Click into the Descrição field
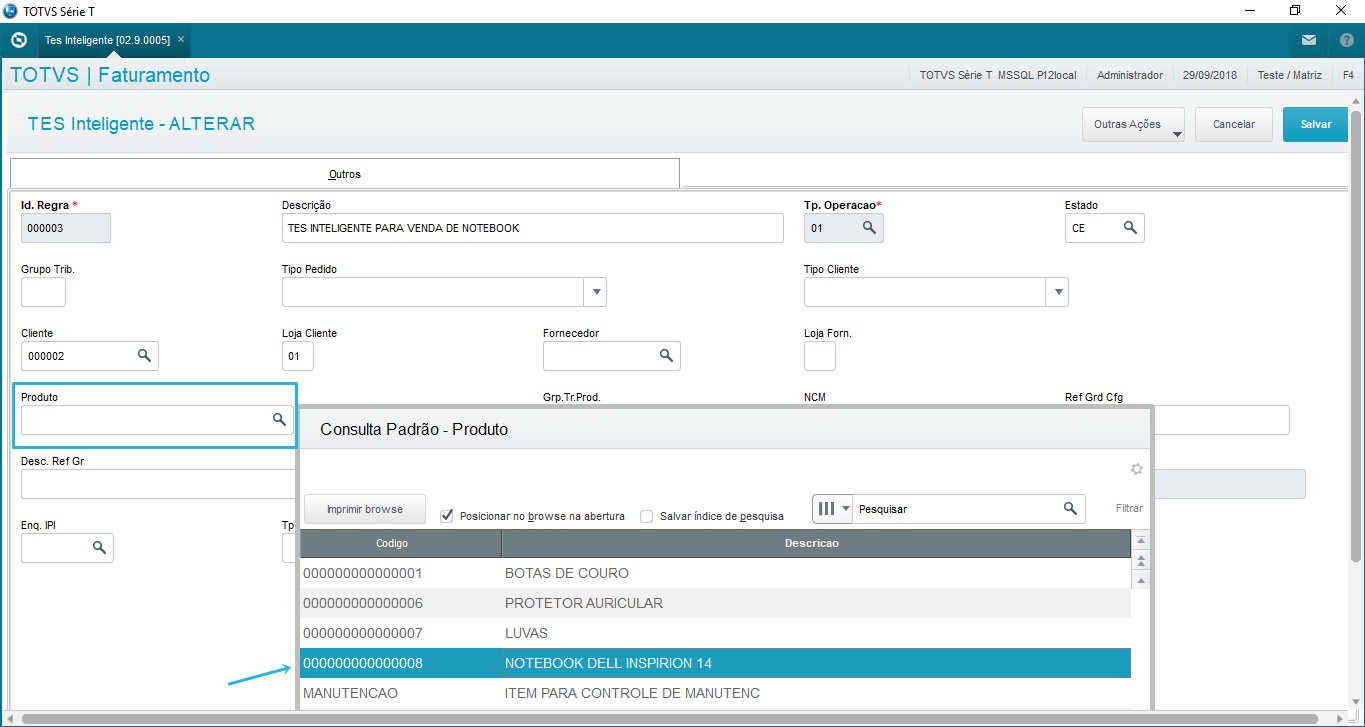Screen dimensions: 1365x727 coord(533,228)
